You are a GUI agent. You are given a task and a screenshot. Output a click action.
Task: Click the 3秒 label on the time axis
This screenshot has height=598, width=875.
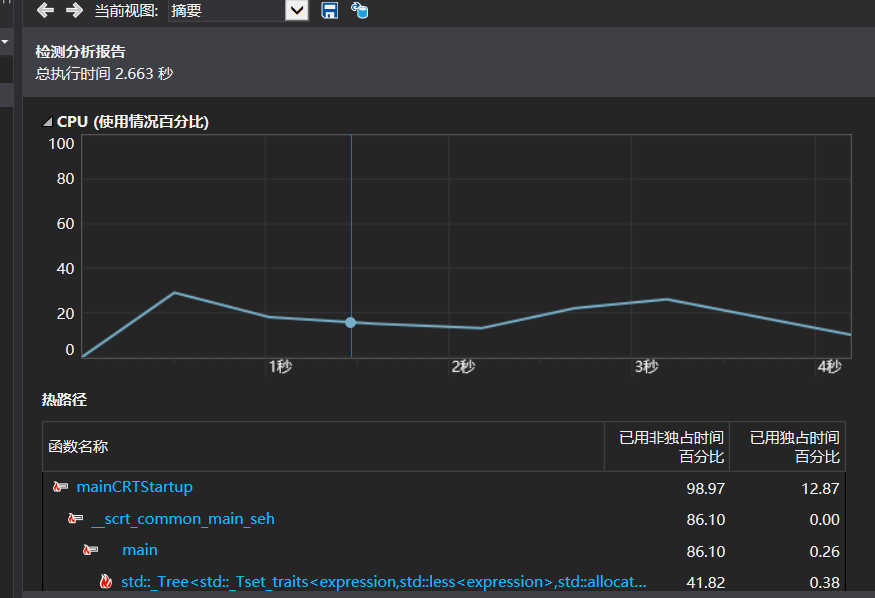646,366
